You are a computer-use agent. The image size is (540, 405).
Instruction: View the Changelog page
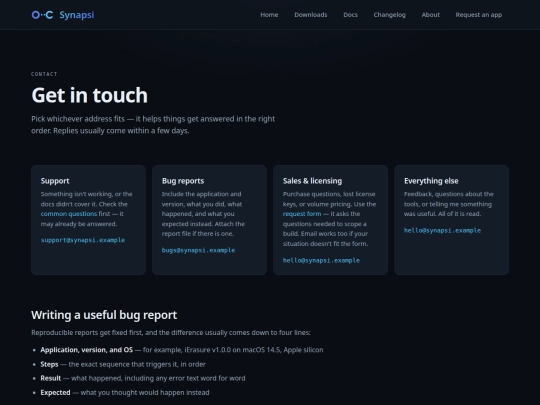[390, 15]
